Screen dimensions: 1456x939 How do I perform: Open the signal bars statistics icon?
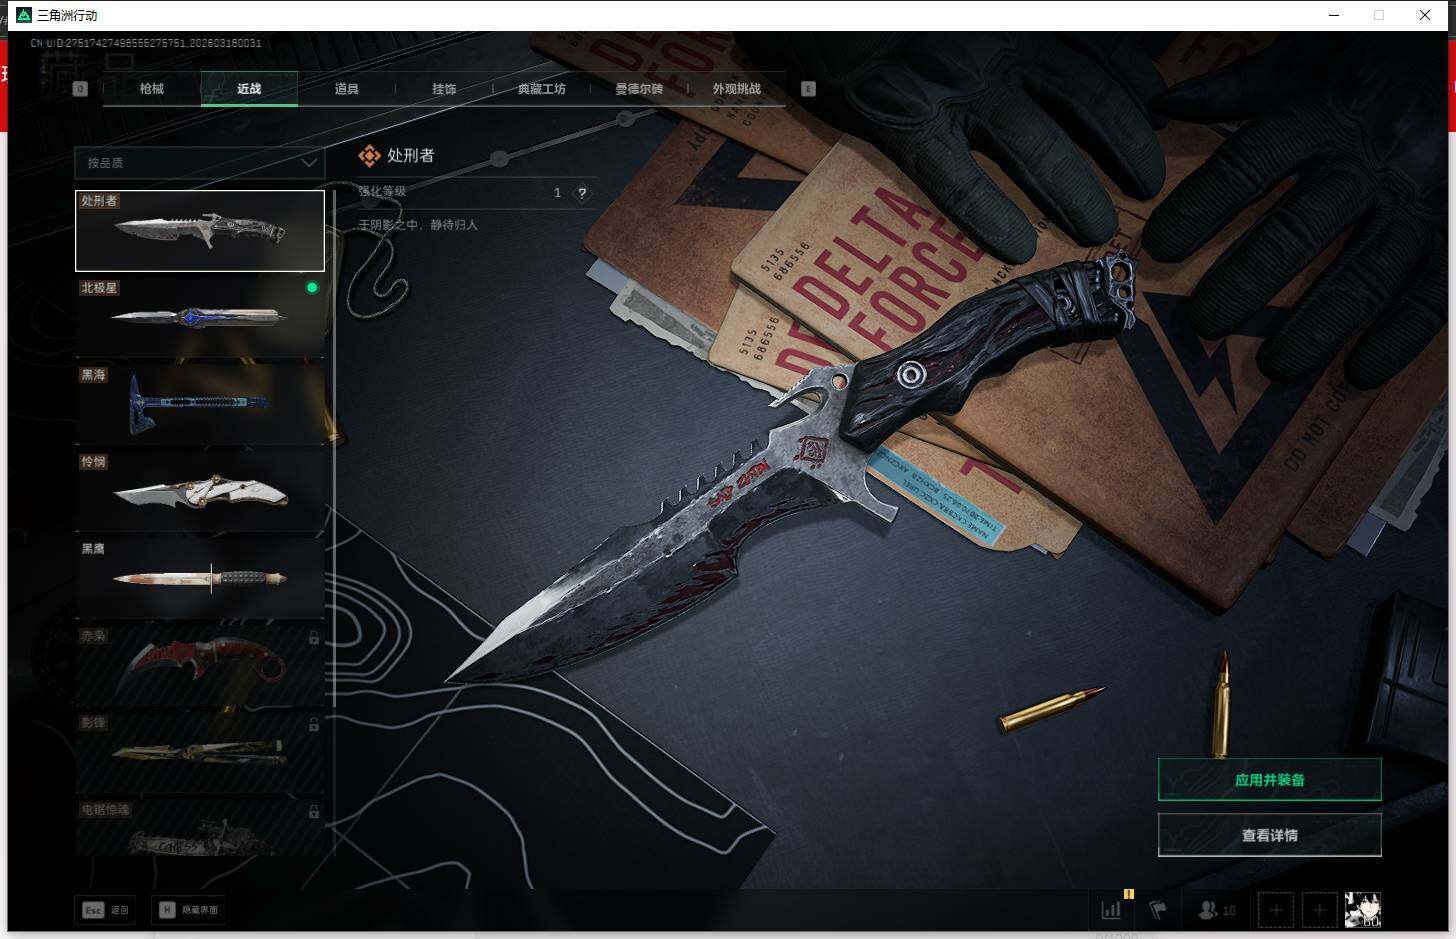1111,910
